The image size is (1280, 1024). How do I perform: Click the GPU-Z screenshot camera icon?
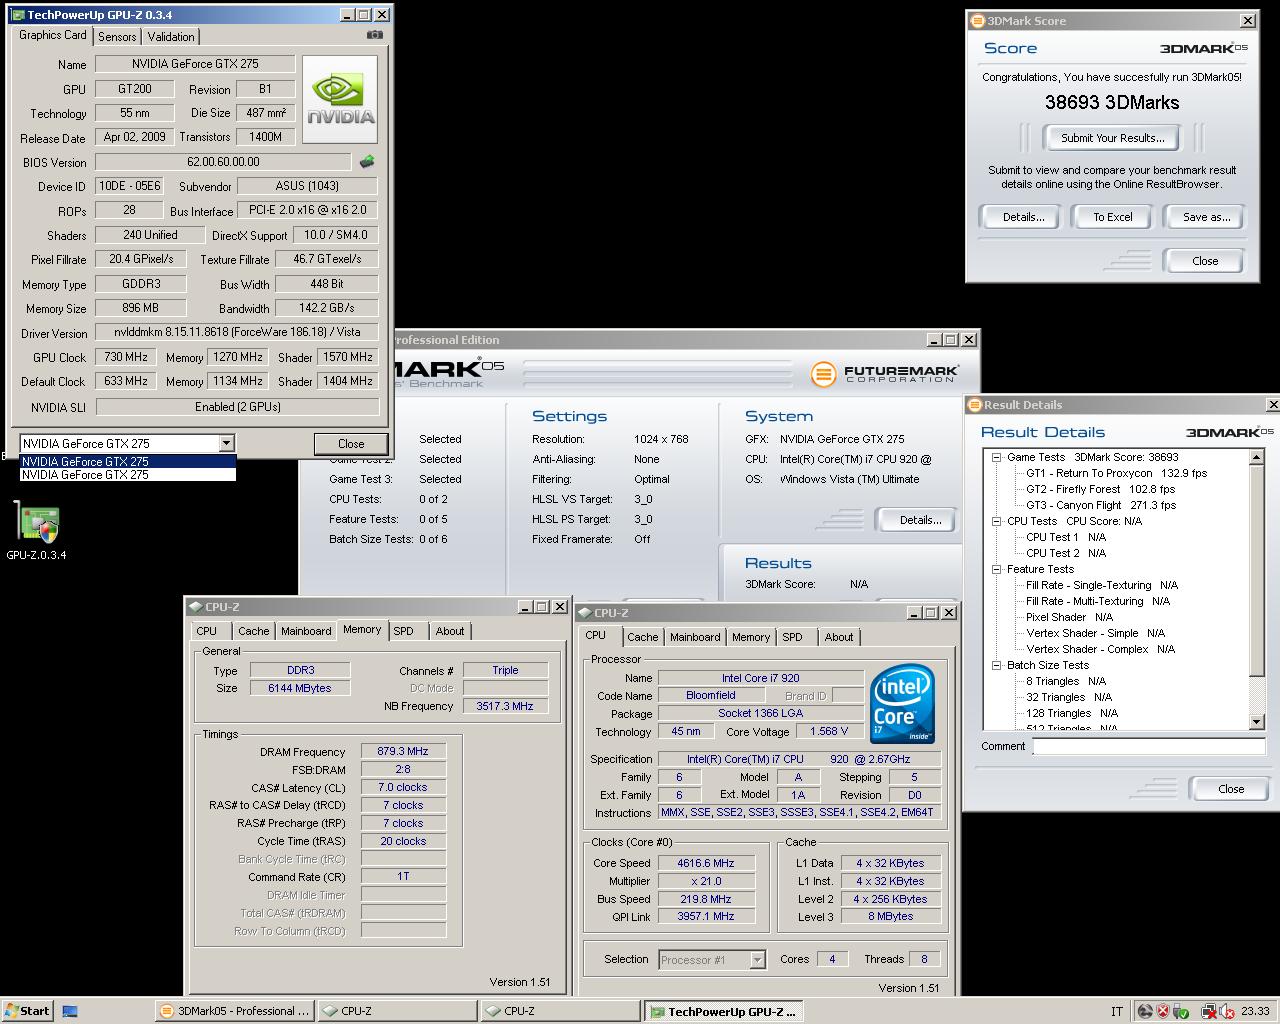pos(375,35)
